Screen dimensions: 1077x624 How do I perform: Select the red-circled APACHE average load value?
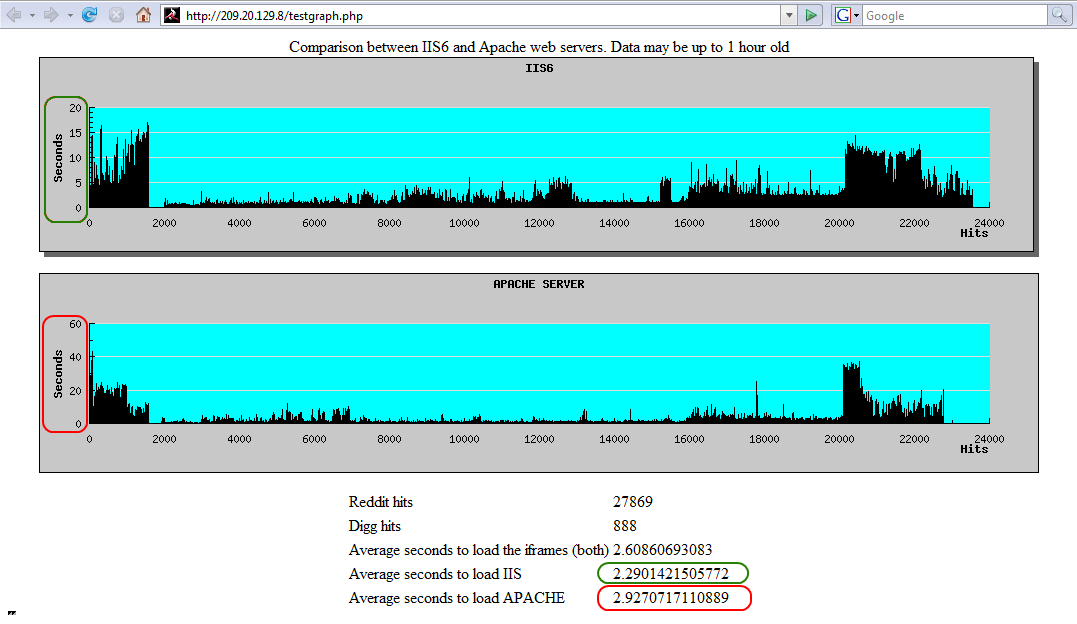[x=673, y=598]
